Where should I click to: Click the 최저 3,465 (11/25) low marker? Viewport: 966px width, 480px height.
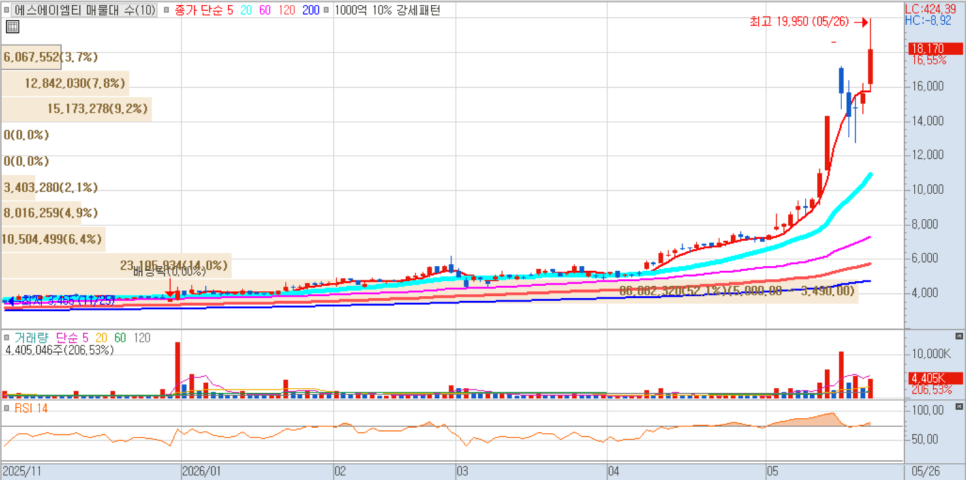click(60, 300)
